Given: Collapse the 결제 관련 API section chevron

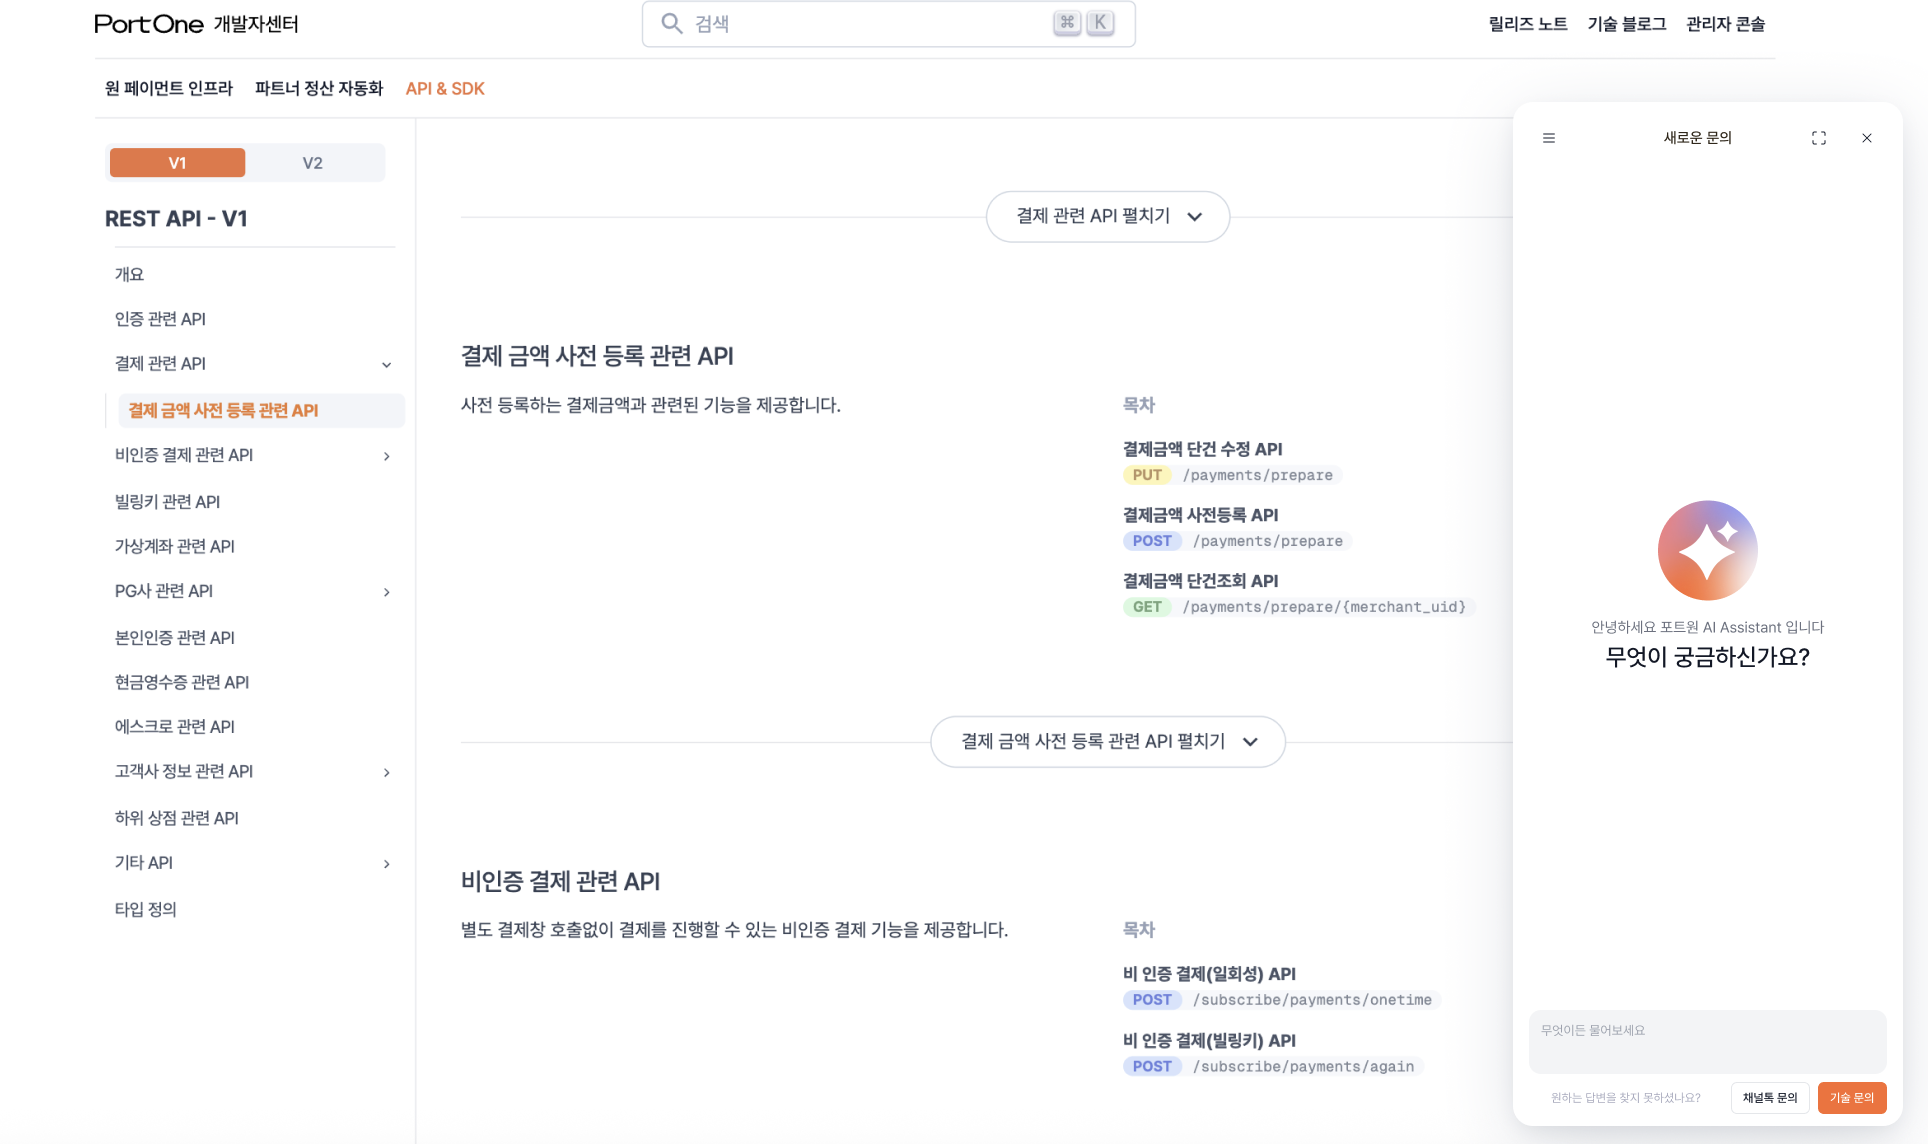Looking at the screenshot, I should click(386, 364).
